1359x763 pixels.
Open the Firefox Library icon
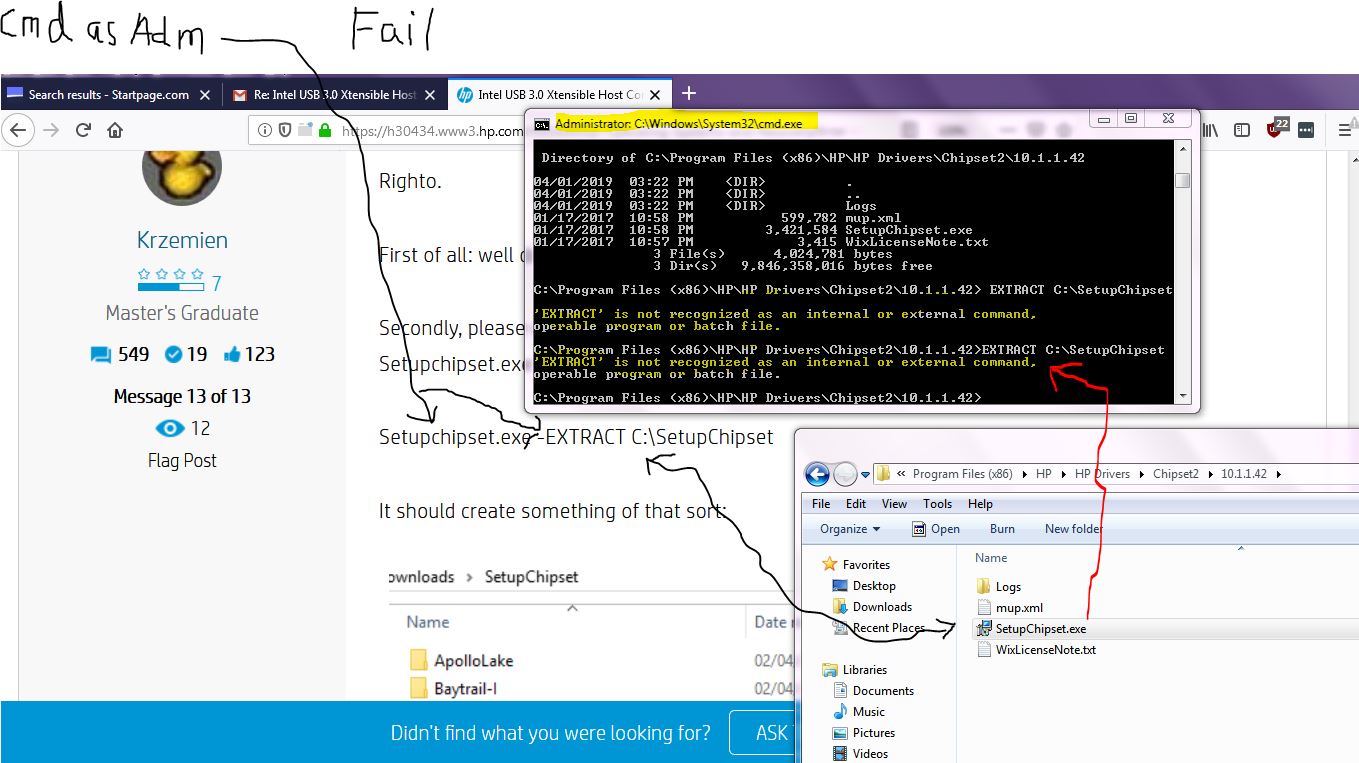point(1211,130)
